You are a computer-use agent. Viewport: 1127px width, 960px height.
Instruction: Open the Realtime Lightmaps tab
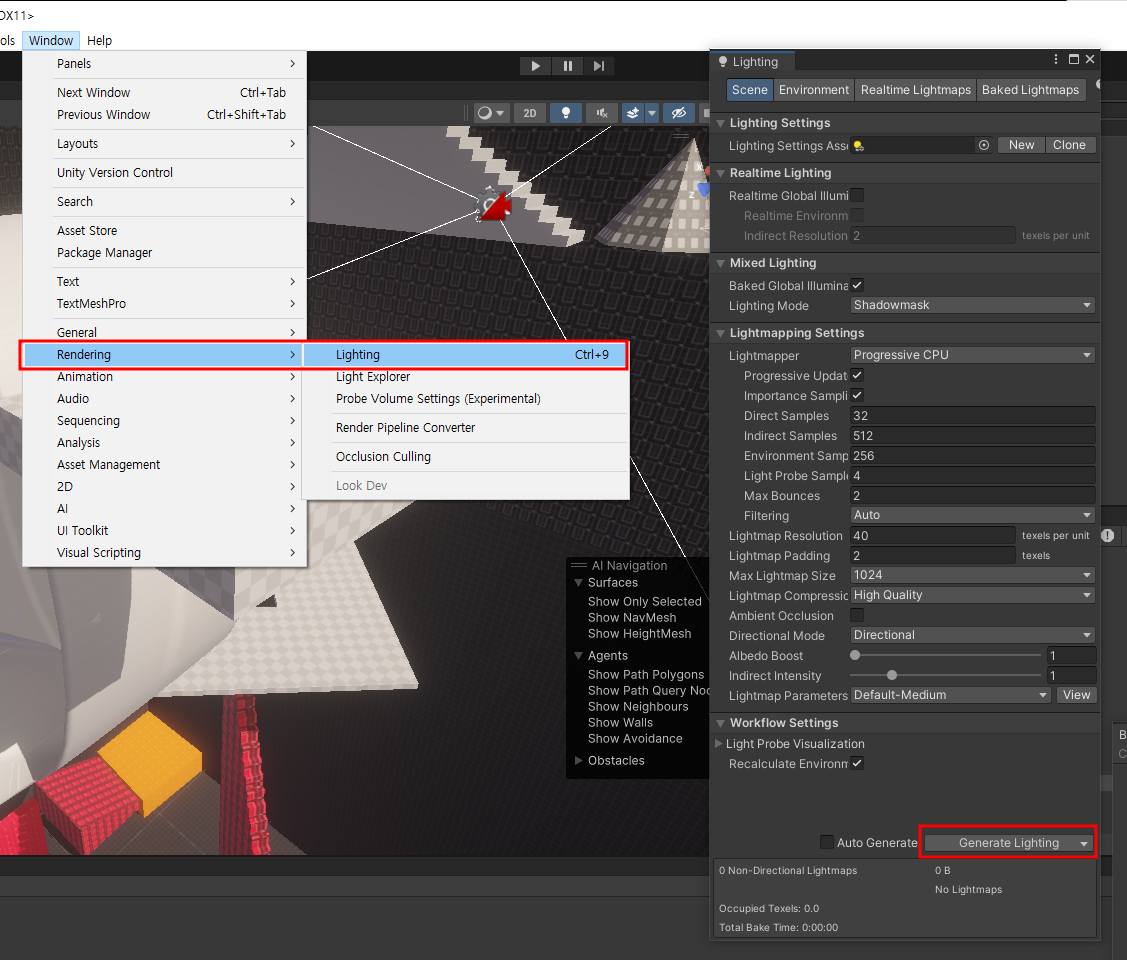pos(916,90)
